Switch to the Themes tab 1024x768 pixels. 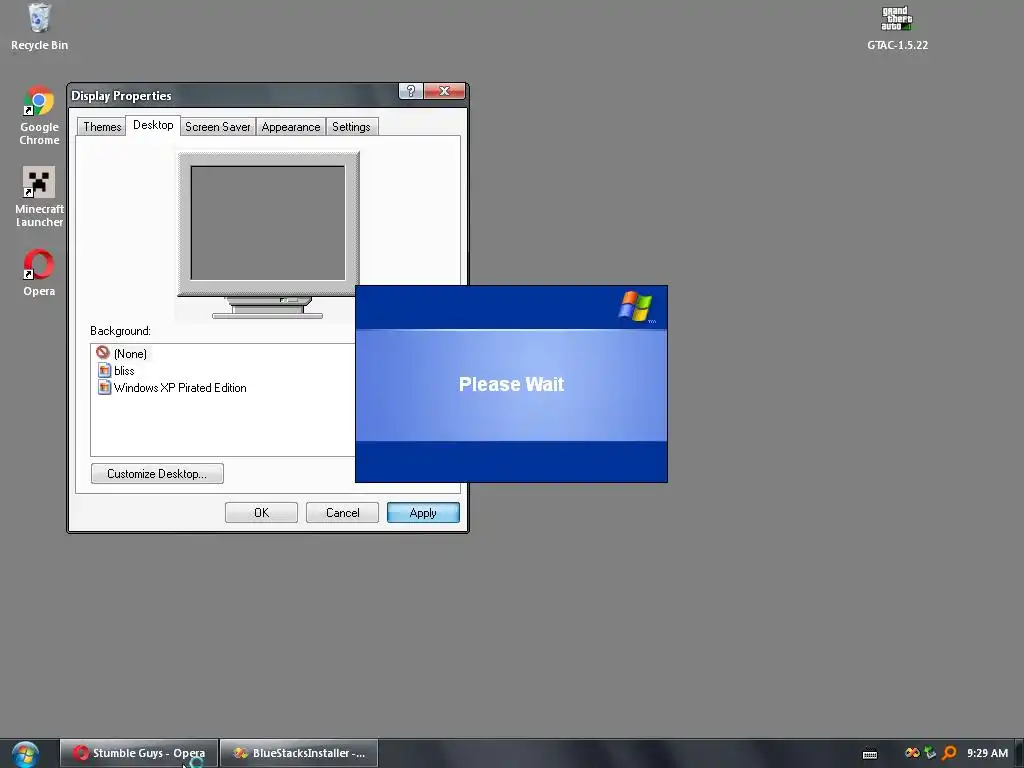click(102, 127)
